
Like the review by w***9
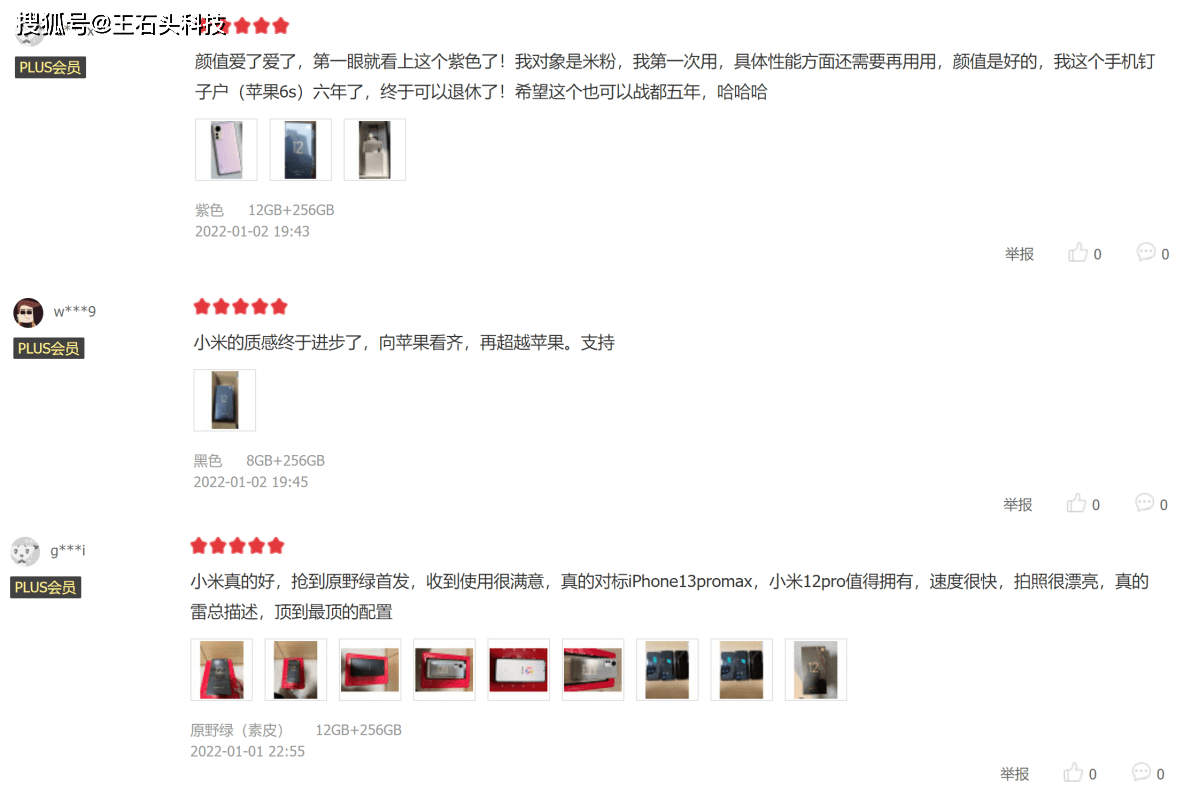click(x=1077, y=503)
